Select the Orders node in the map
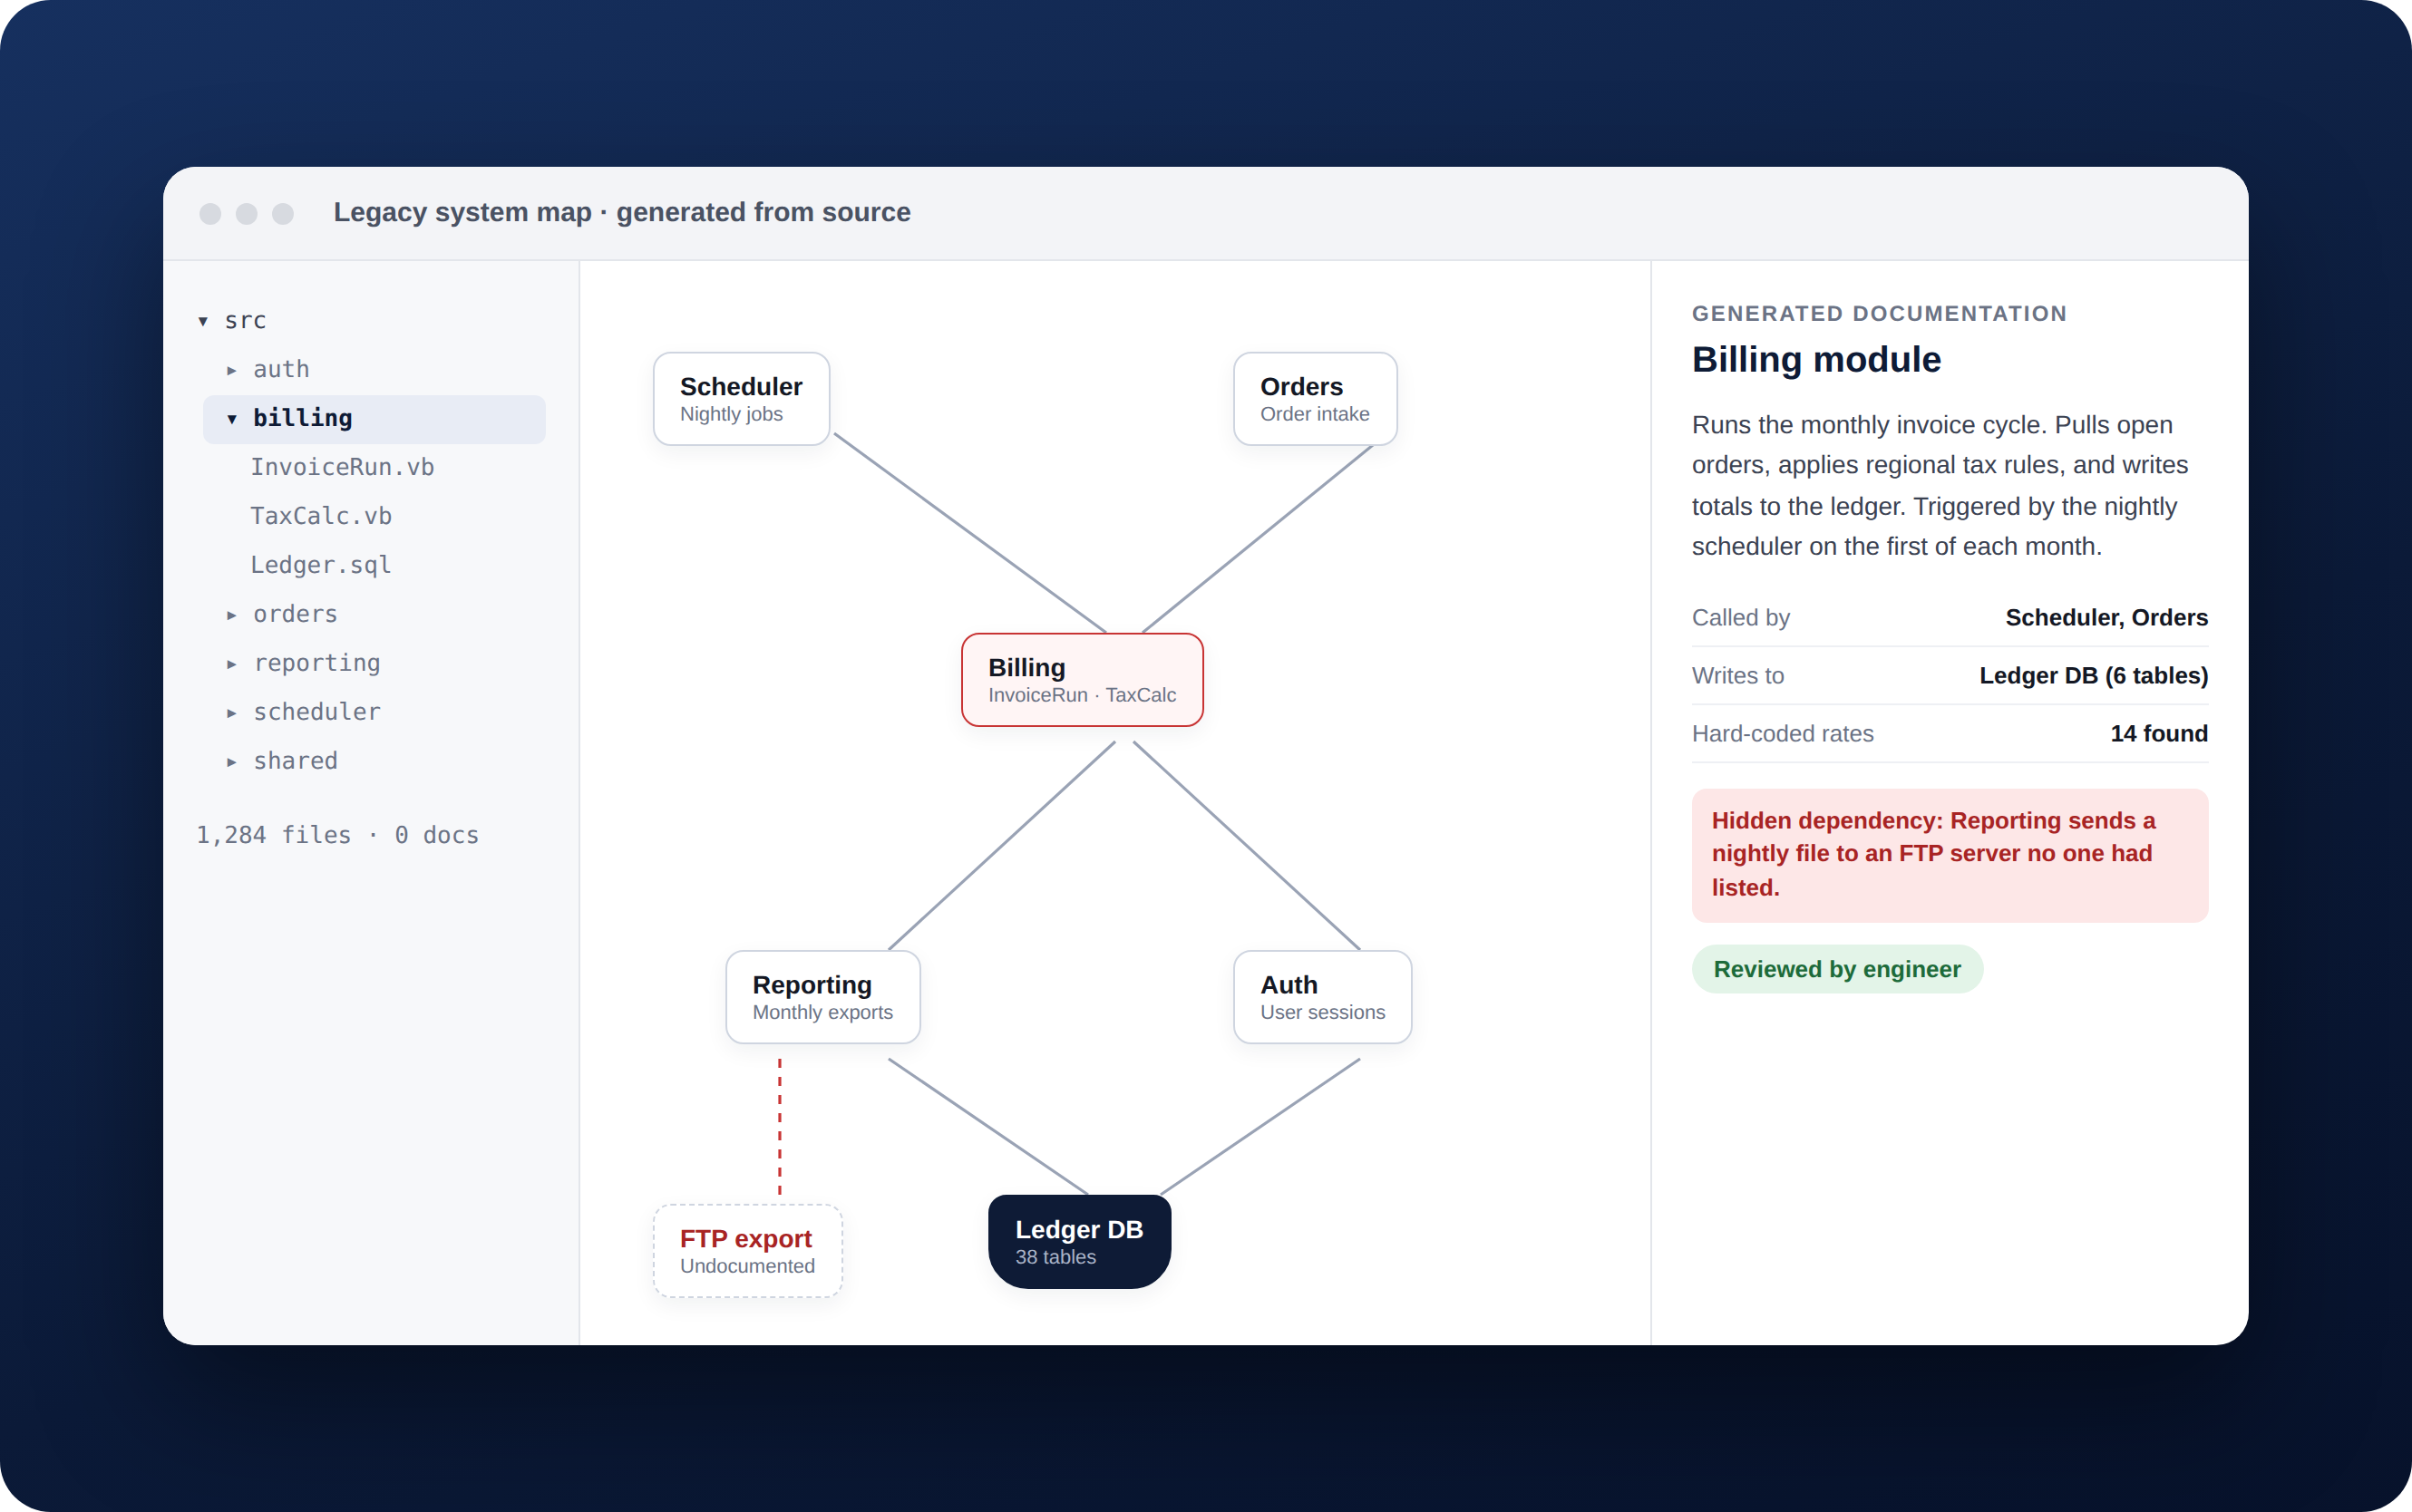Screen dimensions: 2412x1512 click(1315, 398)
